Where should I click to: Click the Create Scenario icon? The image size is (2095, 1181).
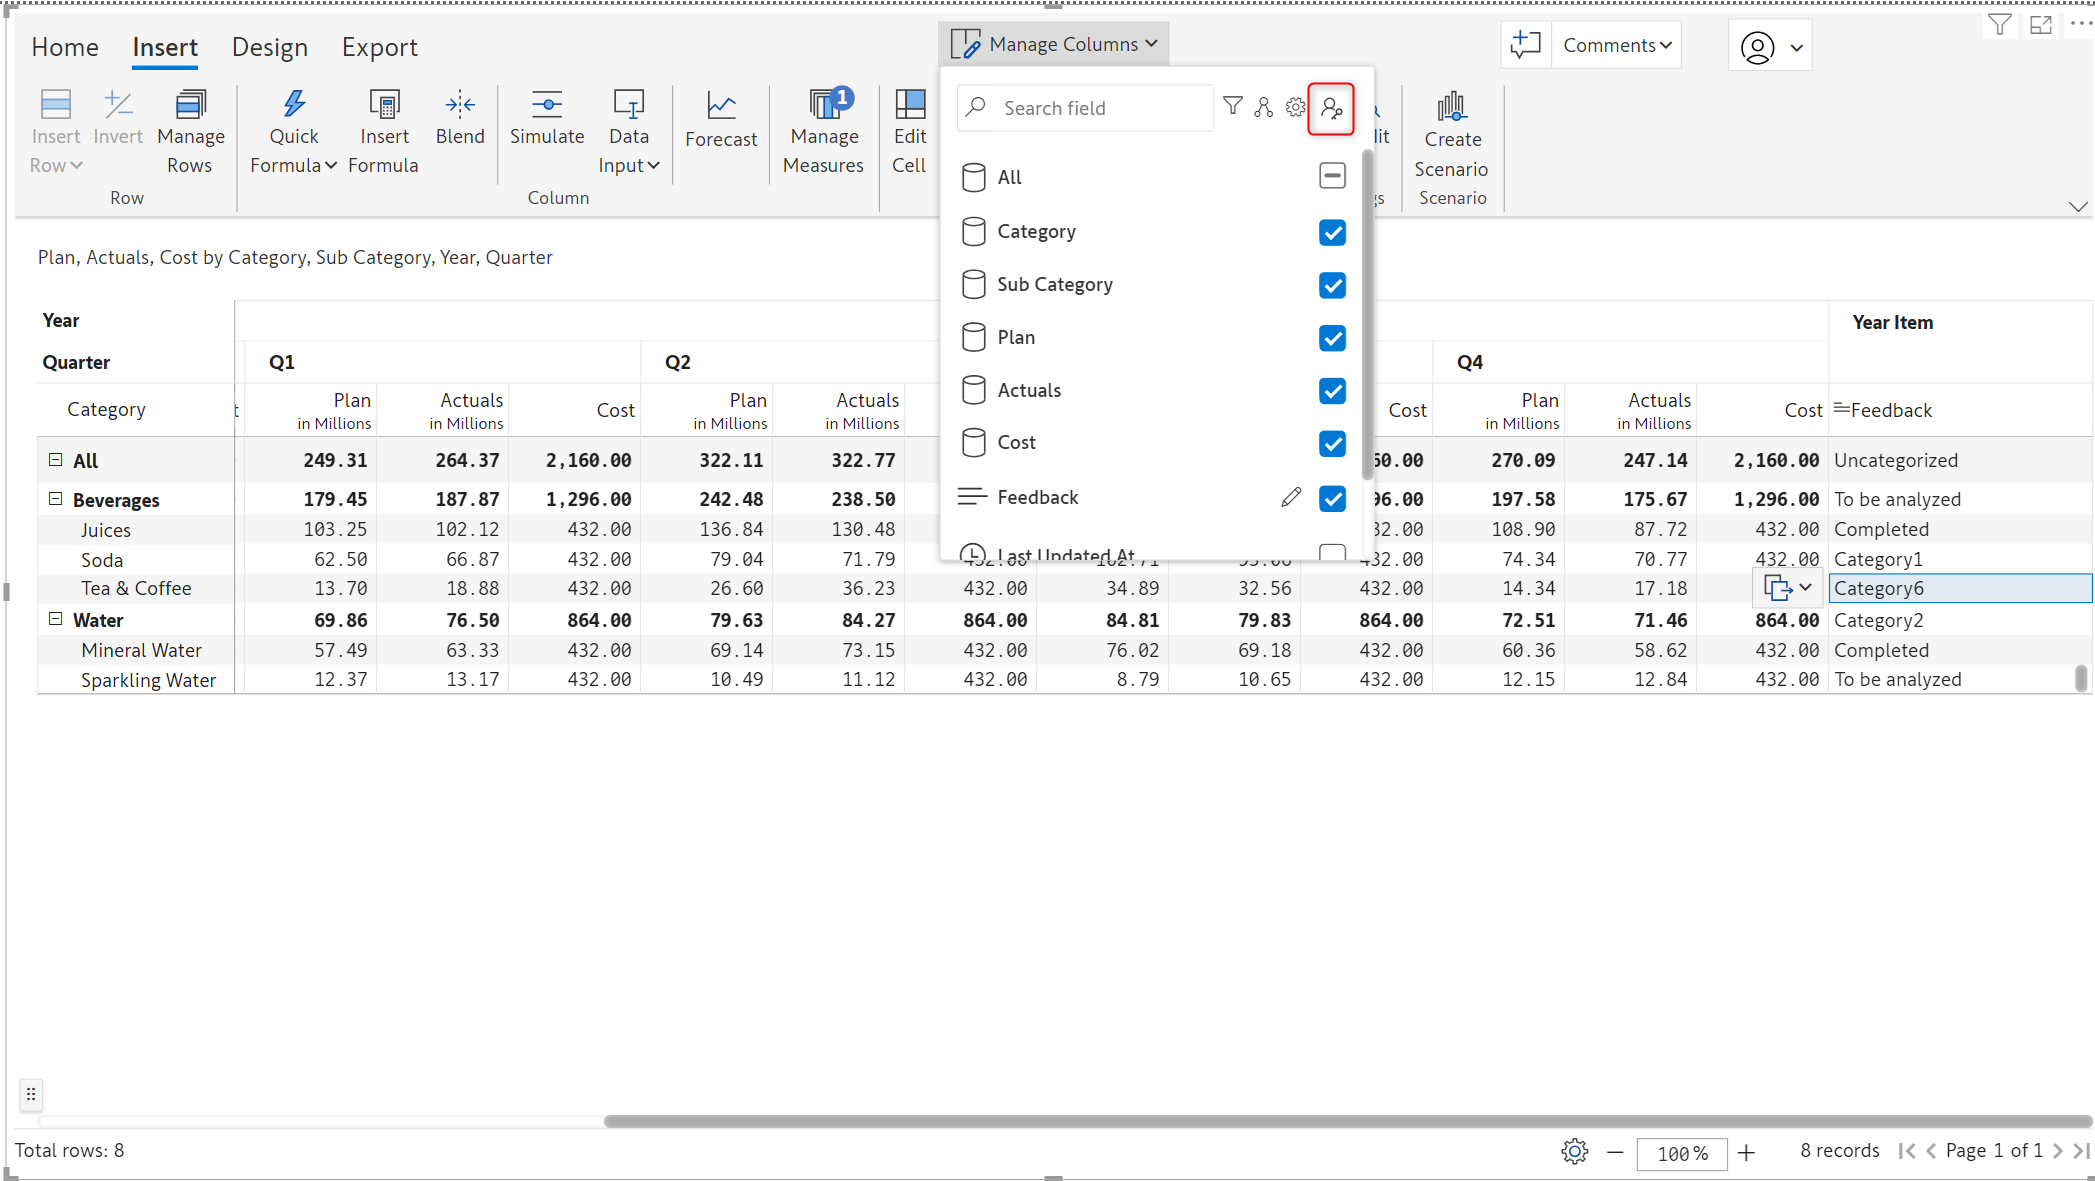1452,107
